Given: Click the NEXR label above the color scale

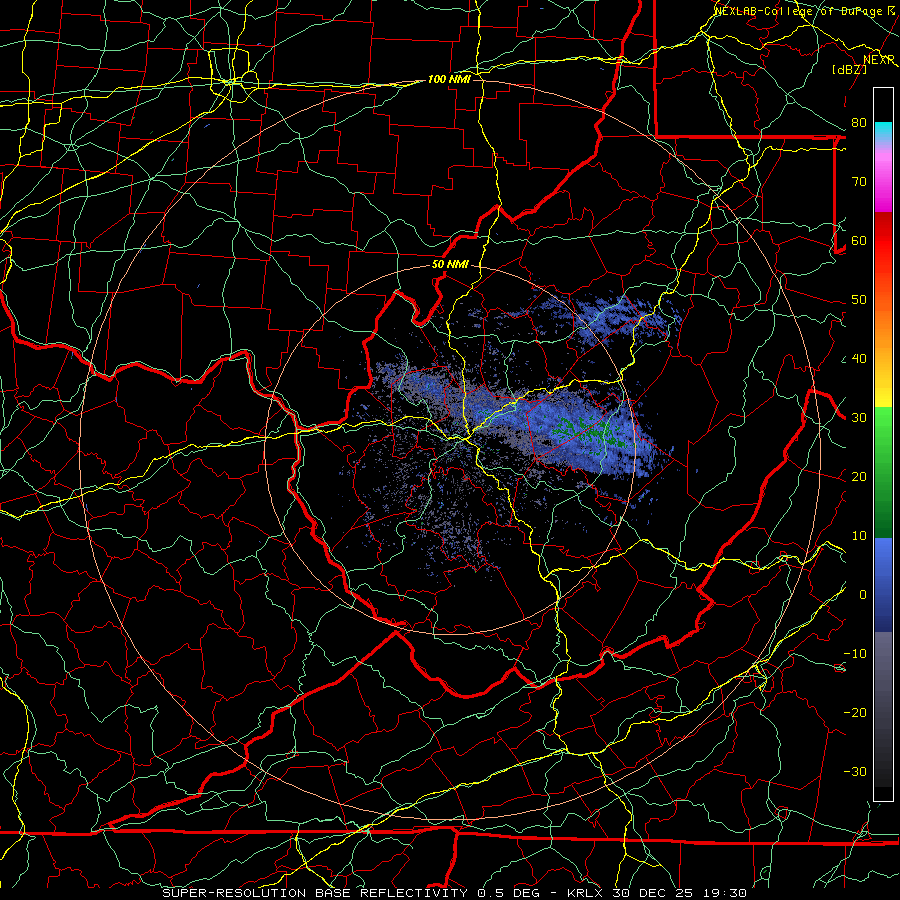Looking at the screenshot, I should click(879, 60).
